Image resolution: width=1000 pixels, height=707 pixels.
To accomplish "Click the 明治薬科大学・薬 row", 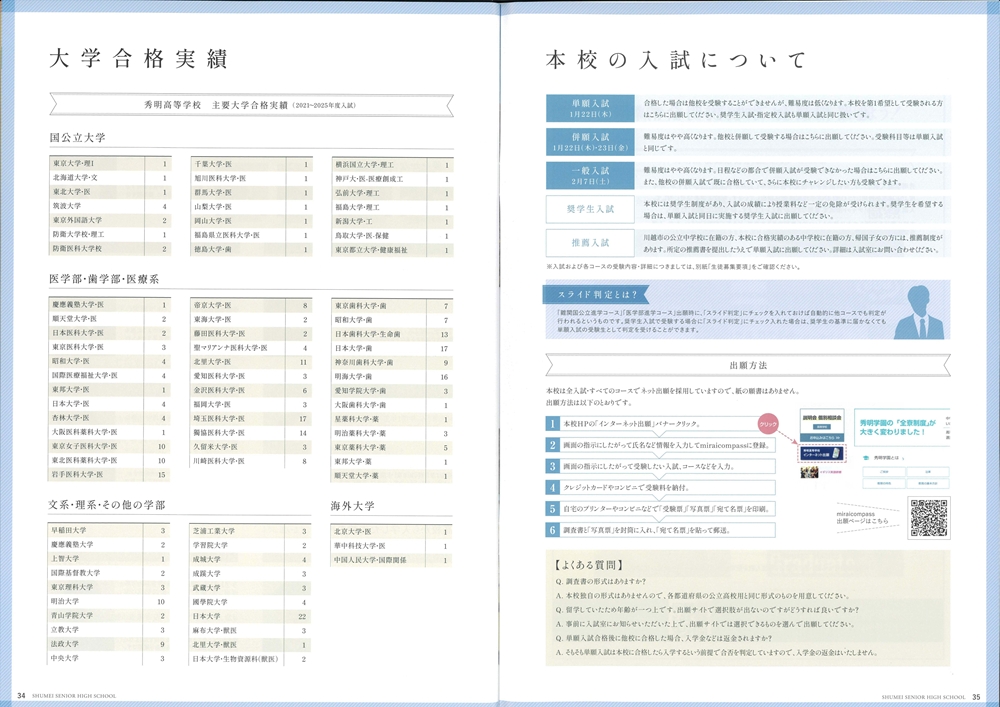I will [392, 434].
